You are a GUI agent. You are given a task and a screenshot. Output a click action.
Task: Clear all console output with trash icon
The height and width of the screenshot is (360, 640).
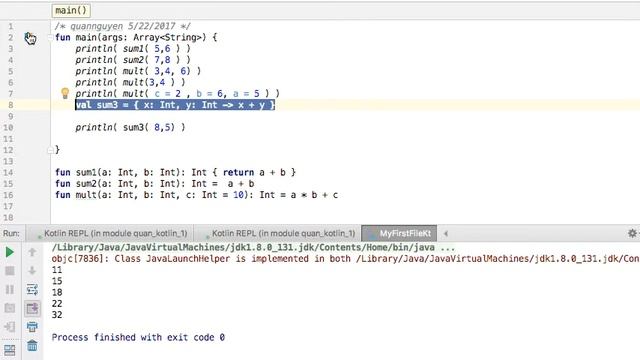click(x=32, y=346)
